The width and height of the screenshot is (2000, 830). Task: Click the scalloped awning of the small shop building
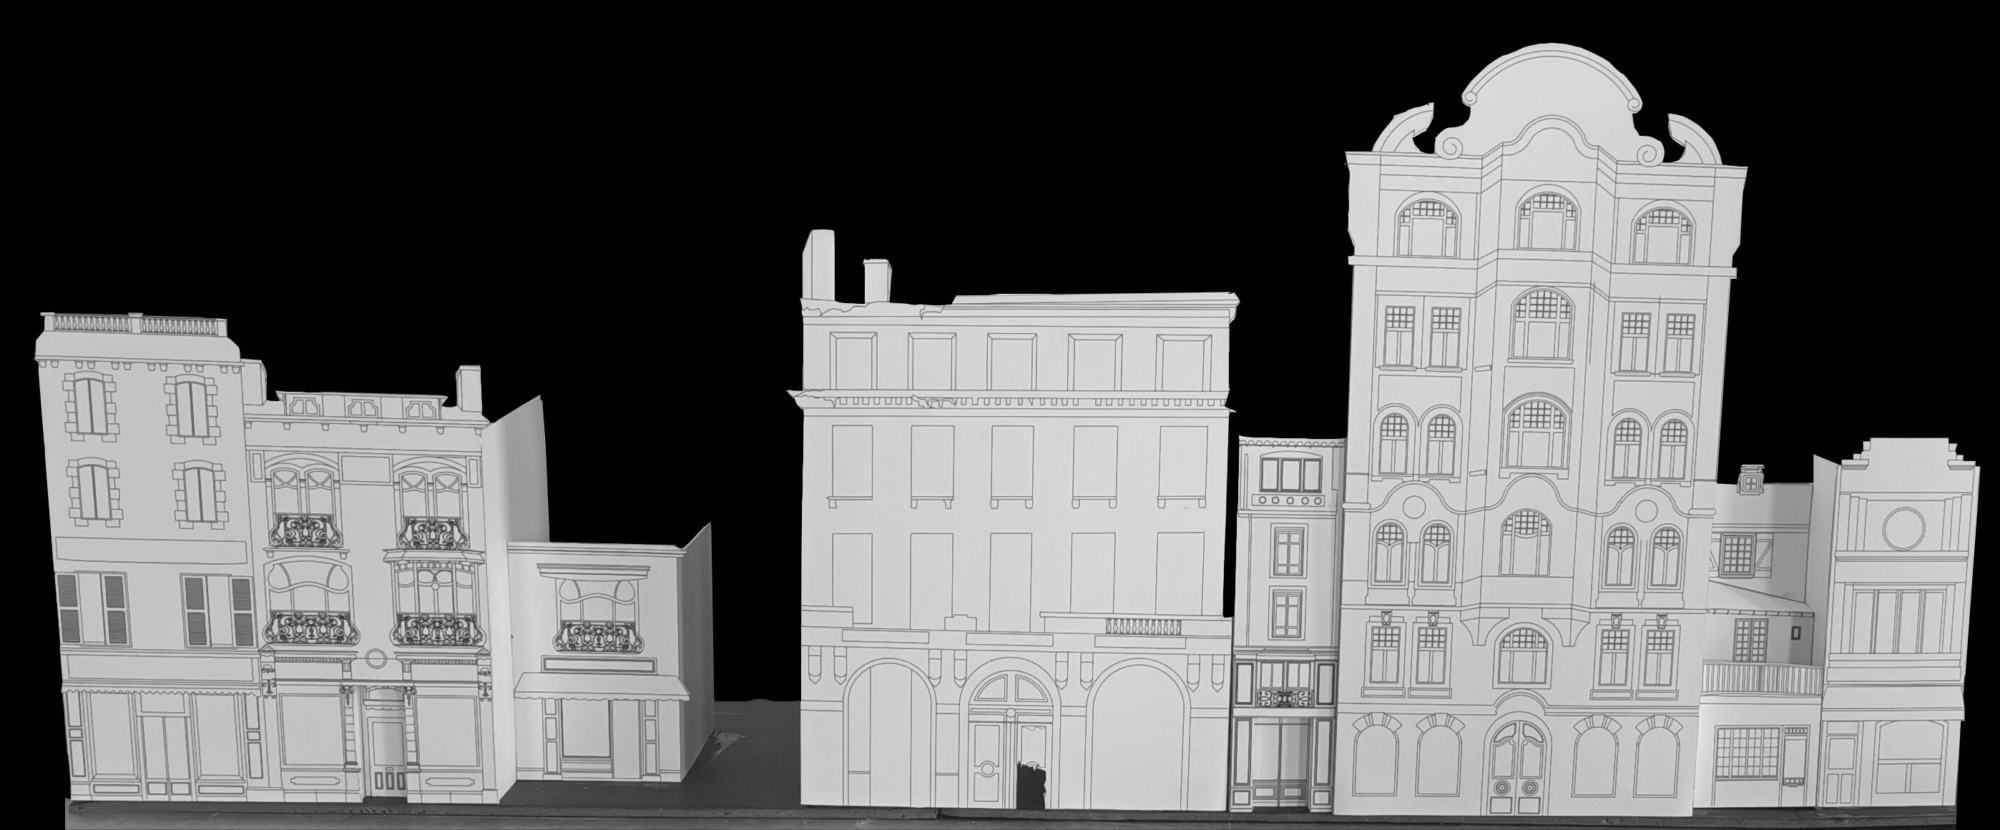602,687
